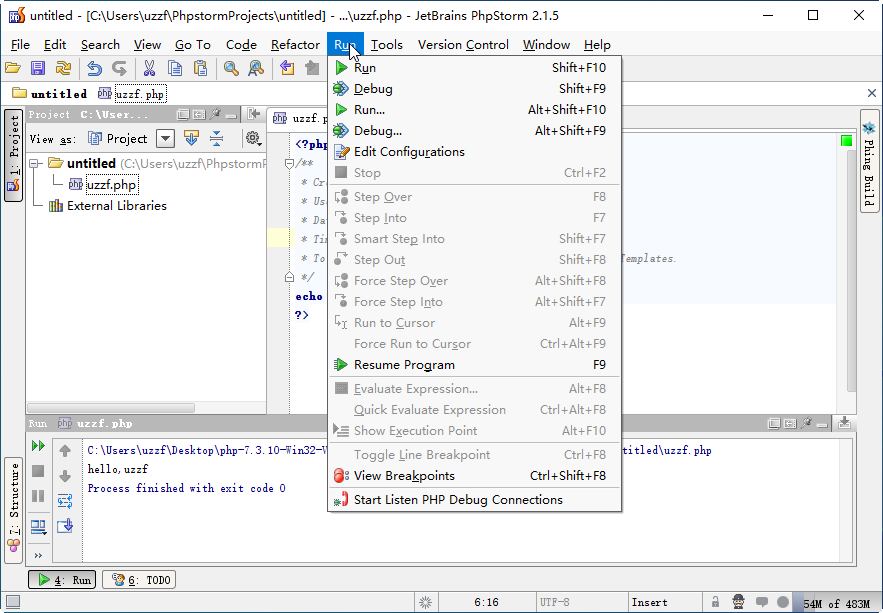This screenshot has width=883, height=613.
Task: Click the Replace magnifier-with-A icon
Action: [256, 69]
